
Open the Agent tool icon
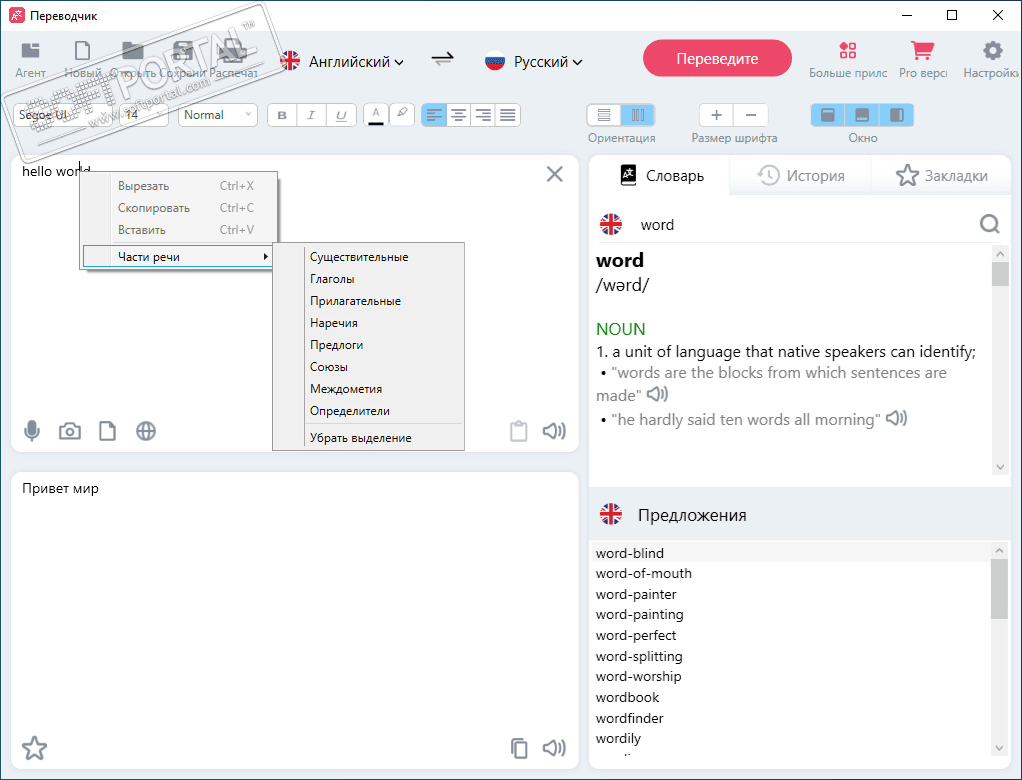point(31,51)
